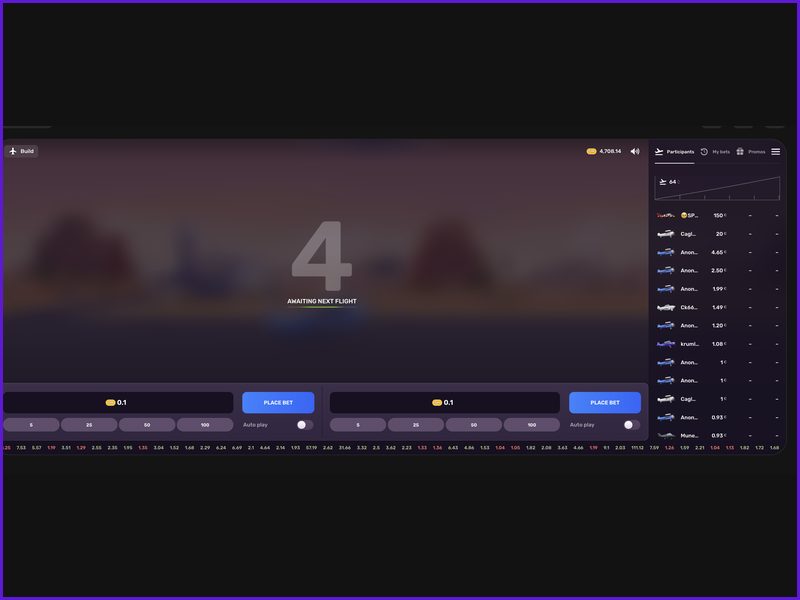
Task: Toggle the airplane avatar next to Cagl bet
Action: click(663, 233)
